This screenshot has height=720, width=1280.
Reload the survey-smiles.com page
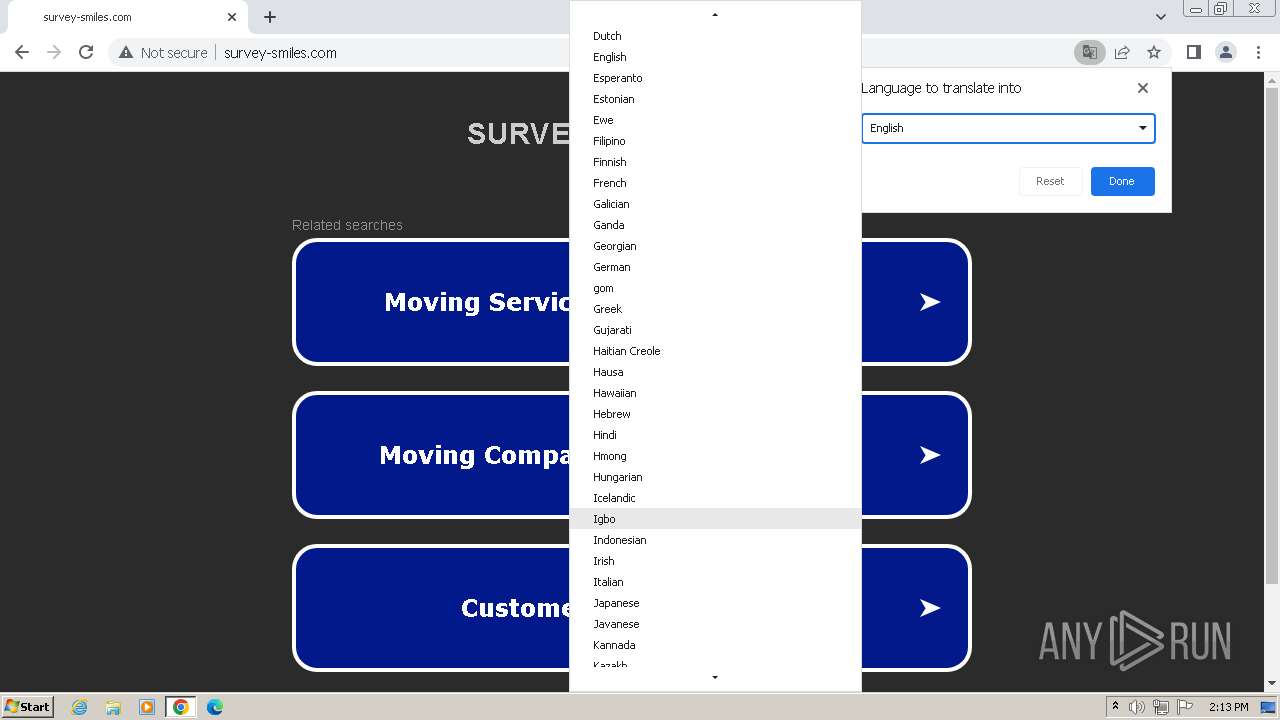(86, 53)
